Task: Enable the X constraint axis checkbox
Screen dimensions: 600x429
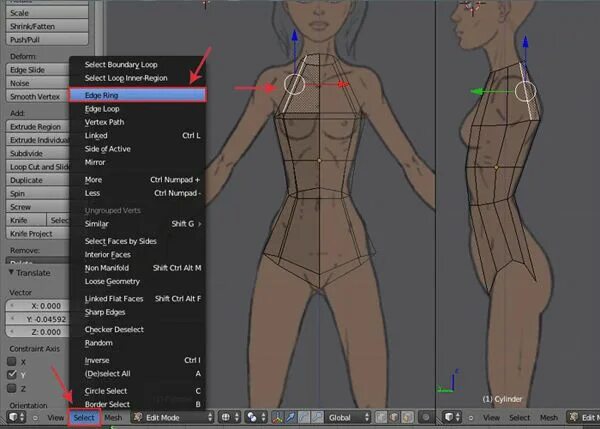Action: click(x=12, y=361)
